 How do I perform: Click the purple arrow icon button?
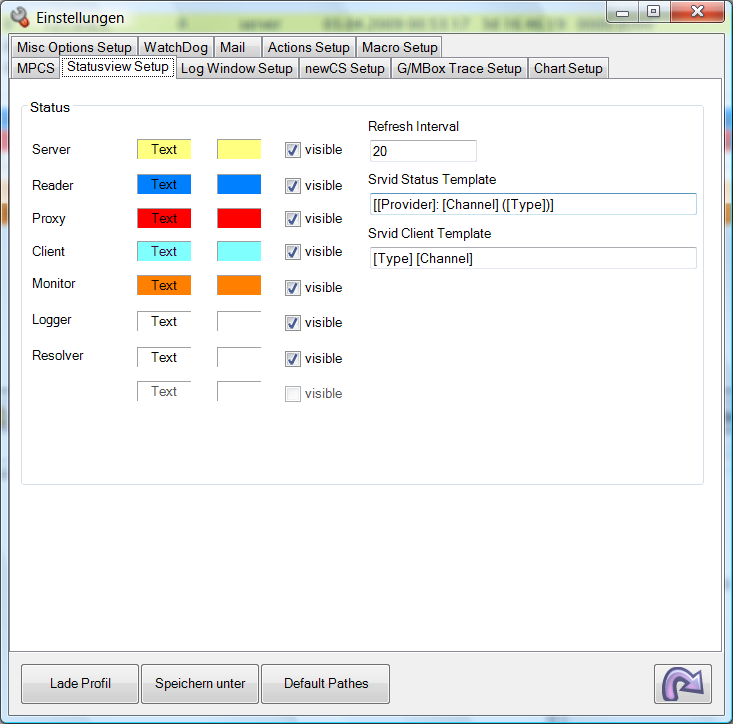click(x=683, y=684)
